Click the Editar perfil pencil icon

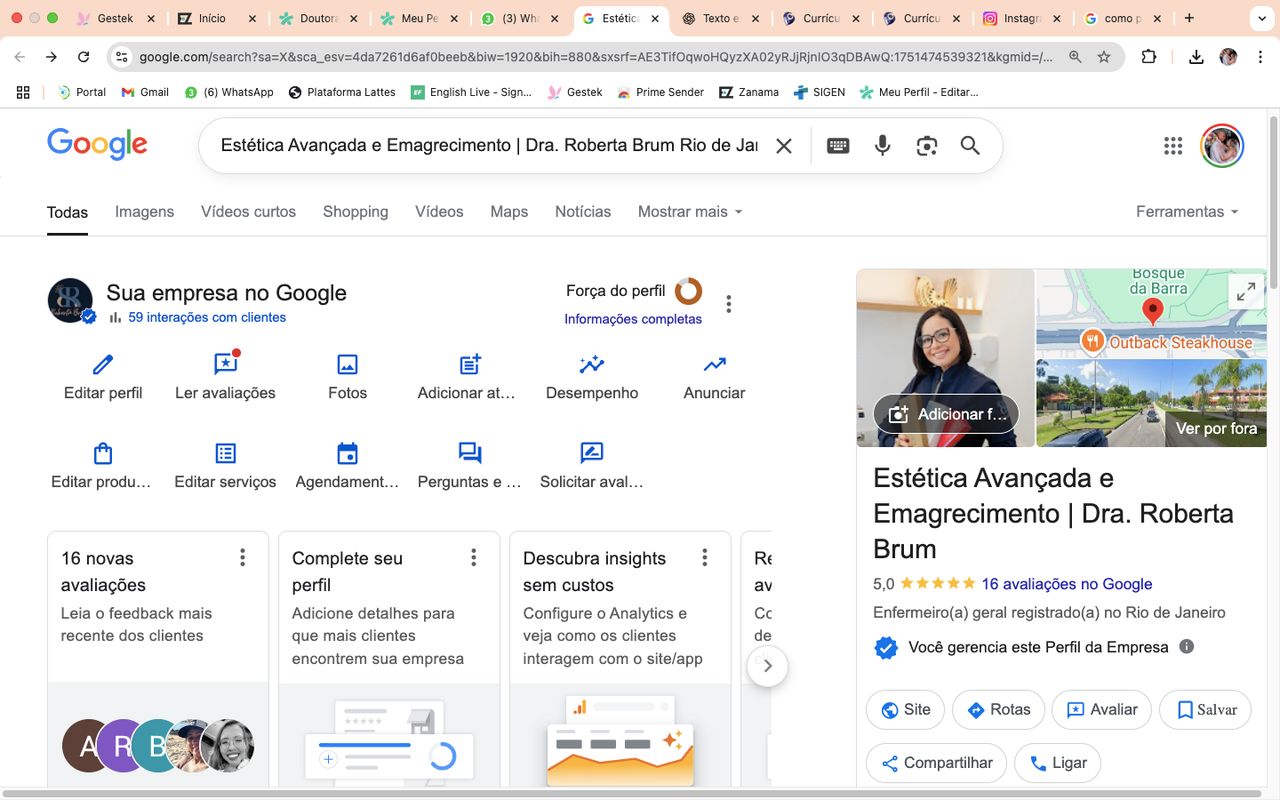coord(103,364)
